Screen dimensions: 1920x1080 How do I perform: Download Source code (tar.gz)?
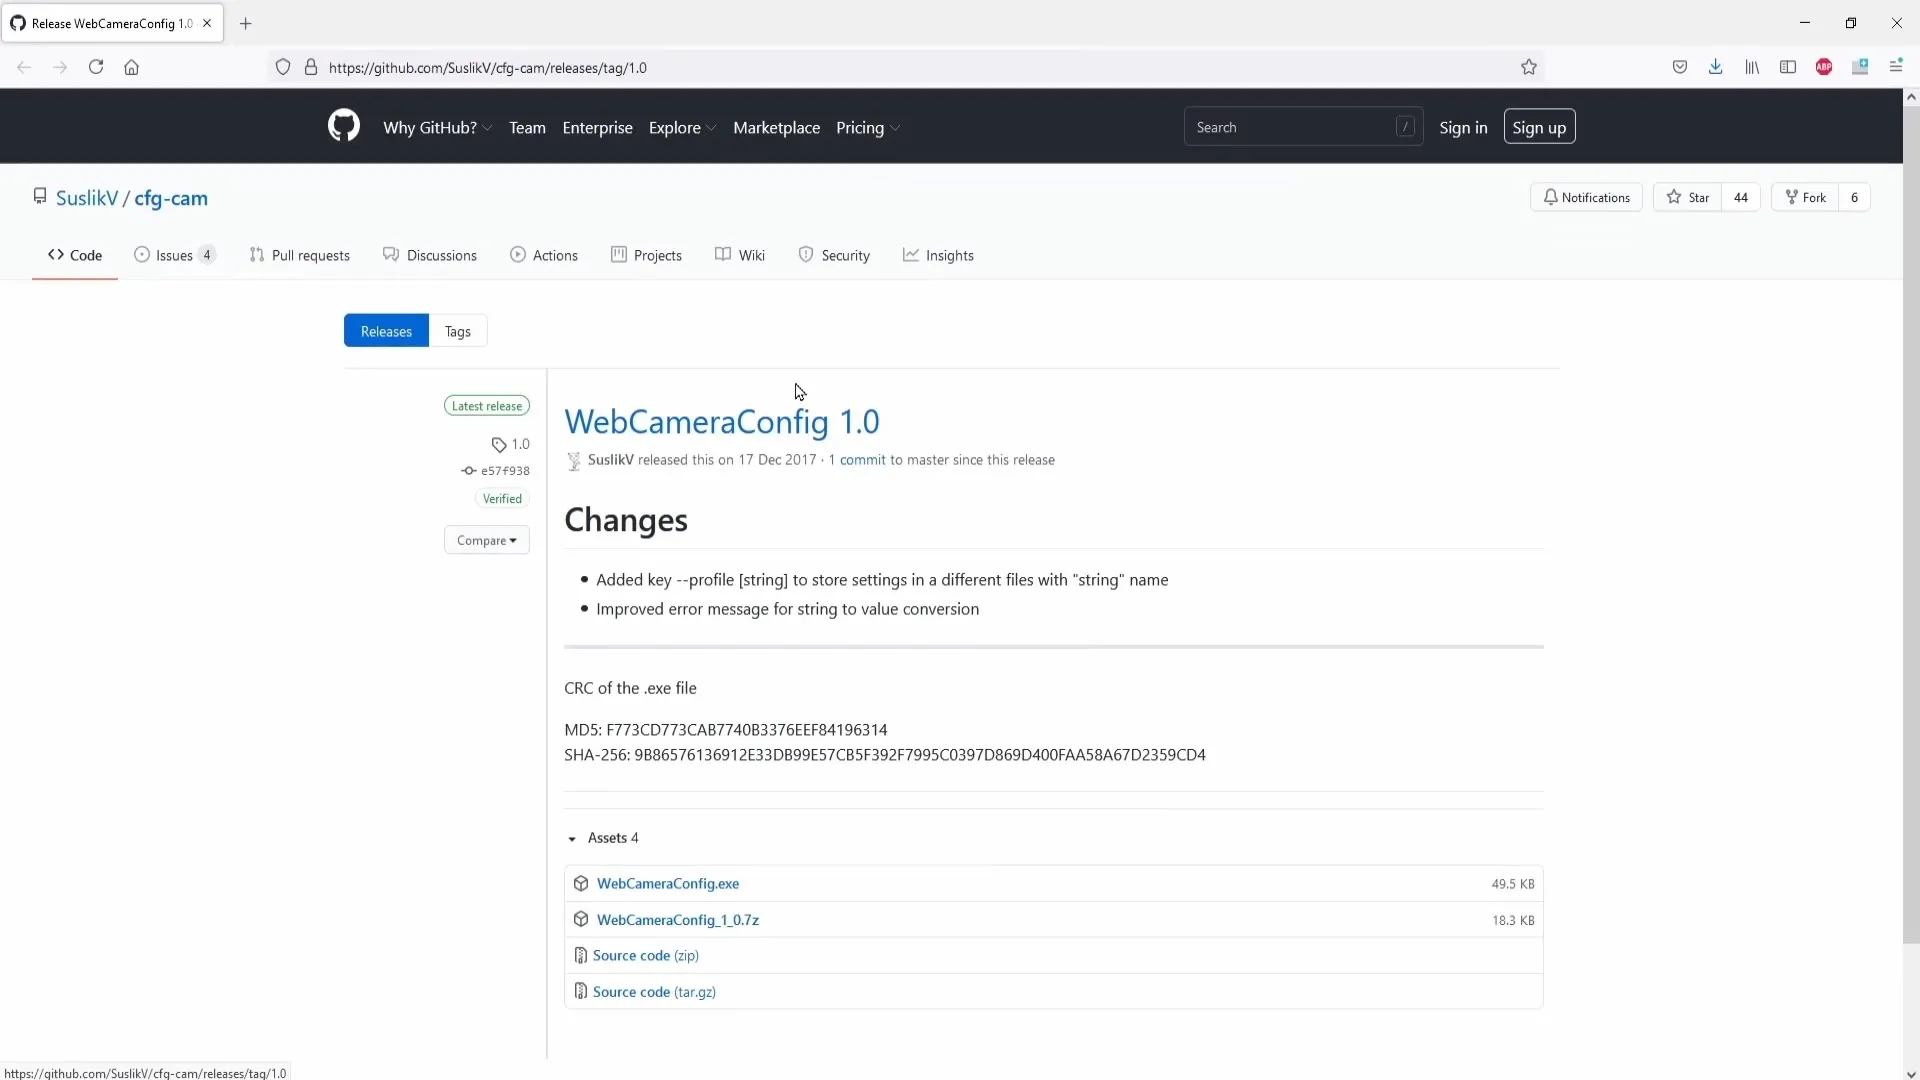(654, 991)
